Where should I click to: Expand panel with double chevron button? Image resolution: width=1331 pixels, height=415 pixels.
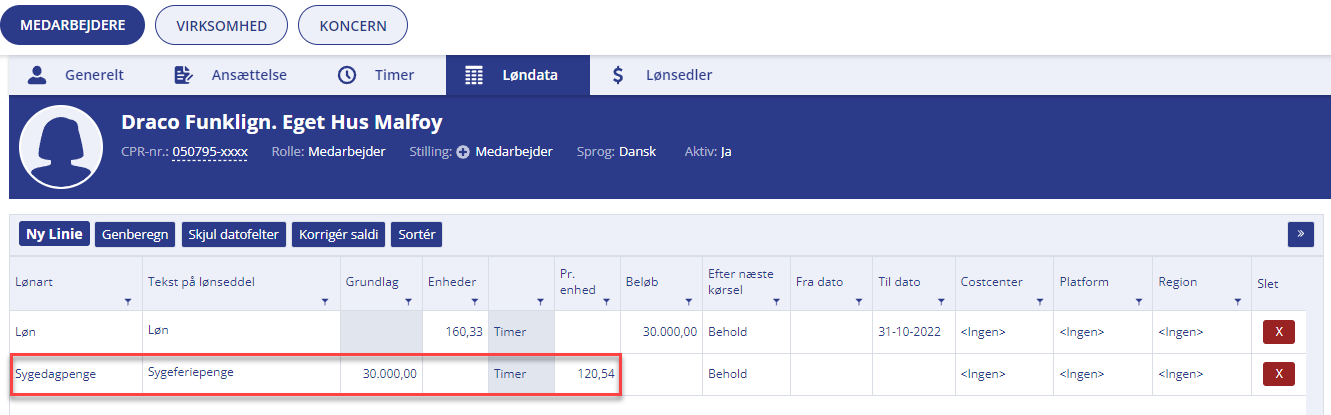1300,234
